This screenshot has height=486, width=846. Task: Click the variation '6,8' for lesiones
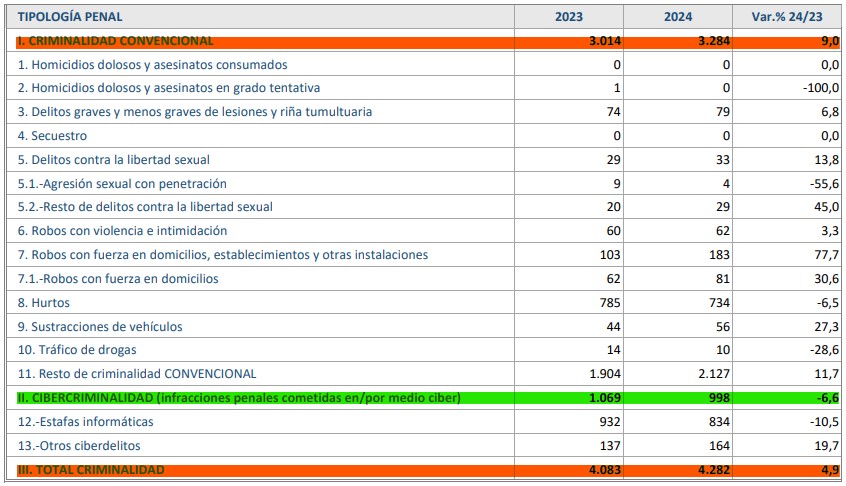tap(830, 112)
